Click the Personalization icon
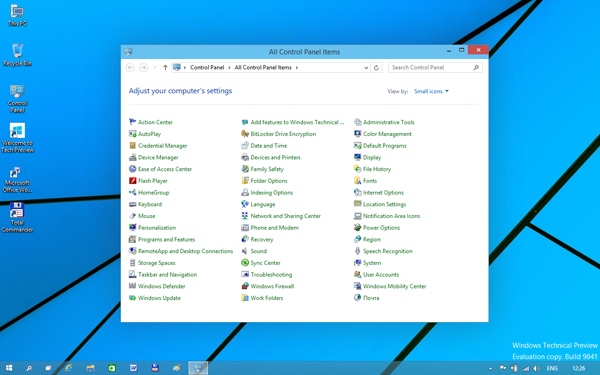 tap(132, 228)
